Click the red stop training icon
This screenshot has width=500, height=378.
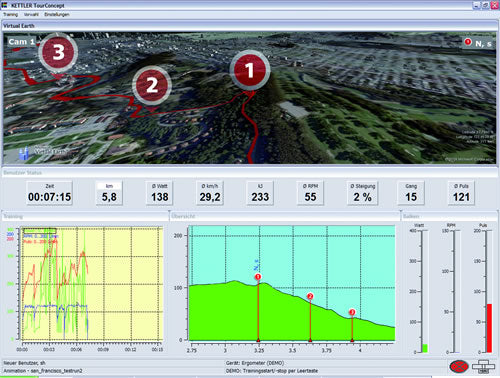pos(459,366)
